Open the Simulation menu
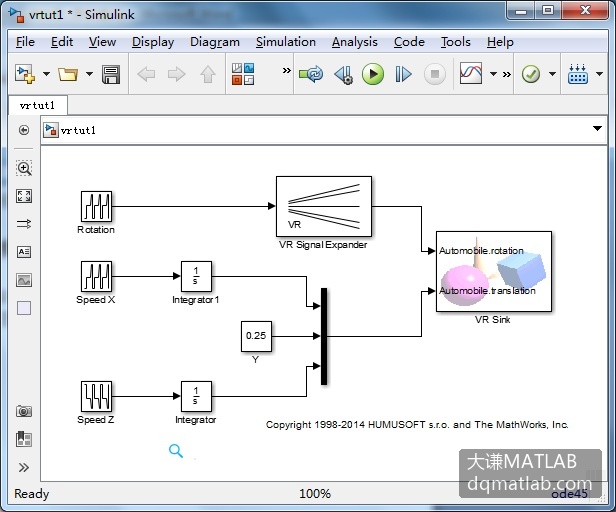 click(x=286, y=42)
